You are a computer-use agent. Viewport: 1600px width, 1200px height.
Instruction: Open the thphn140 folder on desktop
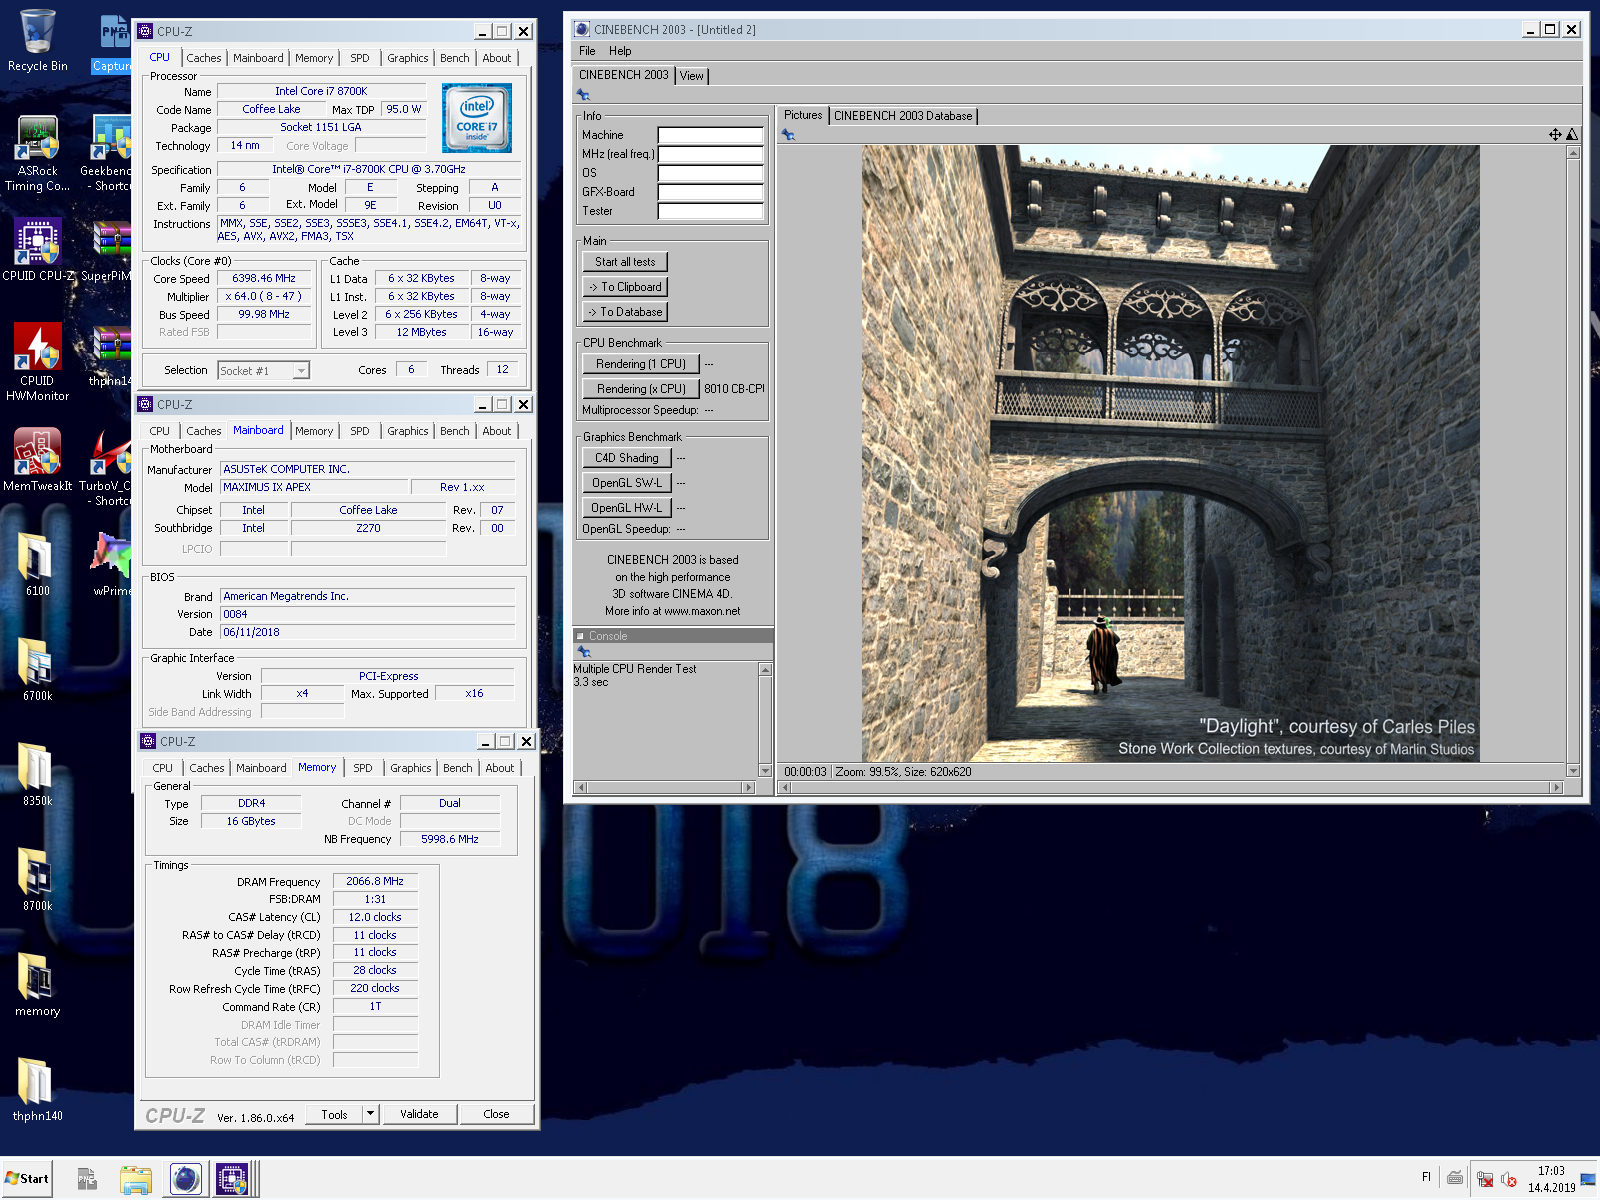click(37, 1089)
